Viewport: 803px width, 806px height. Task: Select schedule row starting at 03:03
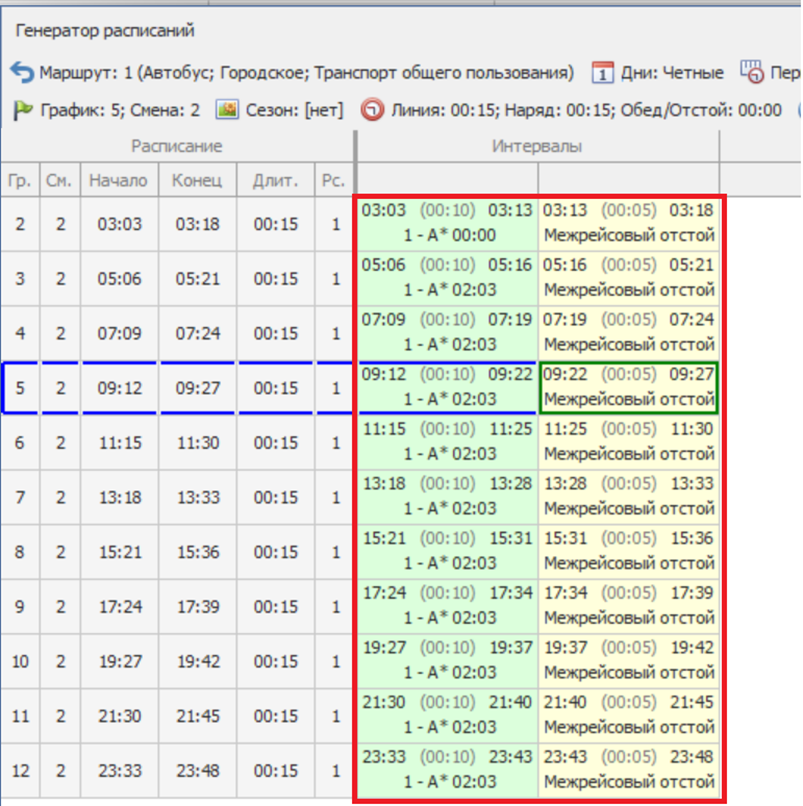tap(118, 225)
